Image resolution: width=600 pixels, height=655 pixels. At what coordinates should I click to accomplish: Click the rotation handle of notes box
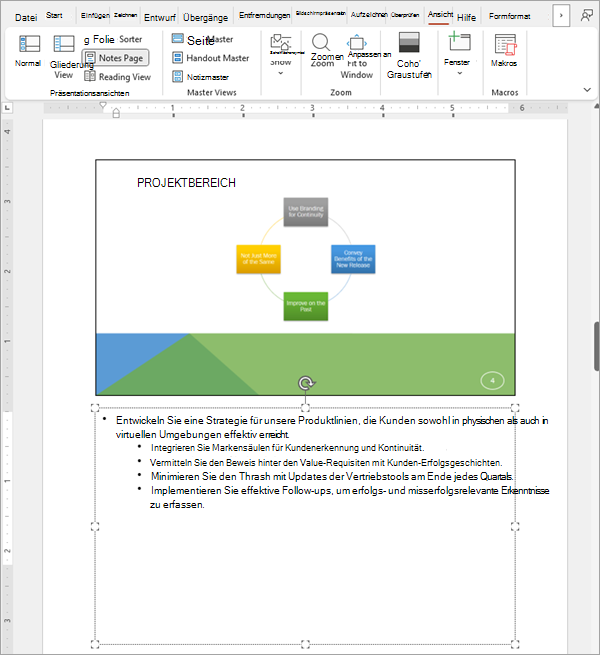[x=306, y=383]
